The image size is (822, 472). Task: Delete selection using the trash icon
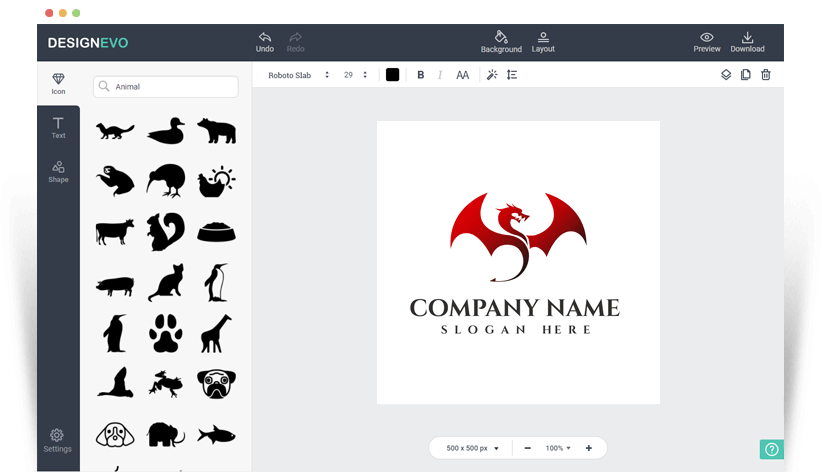(766, 75)
